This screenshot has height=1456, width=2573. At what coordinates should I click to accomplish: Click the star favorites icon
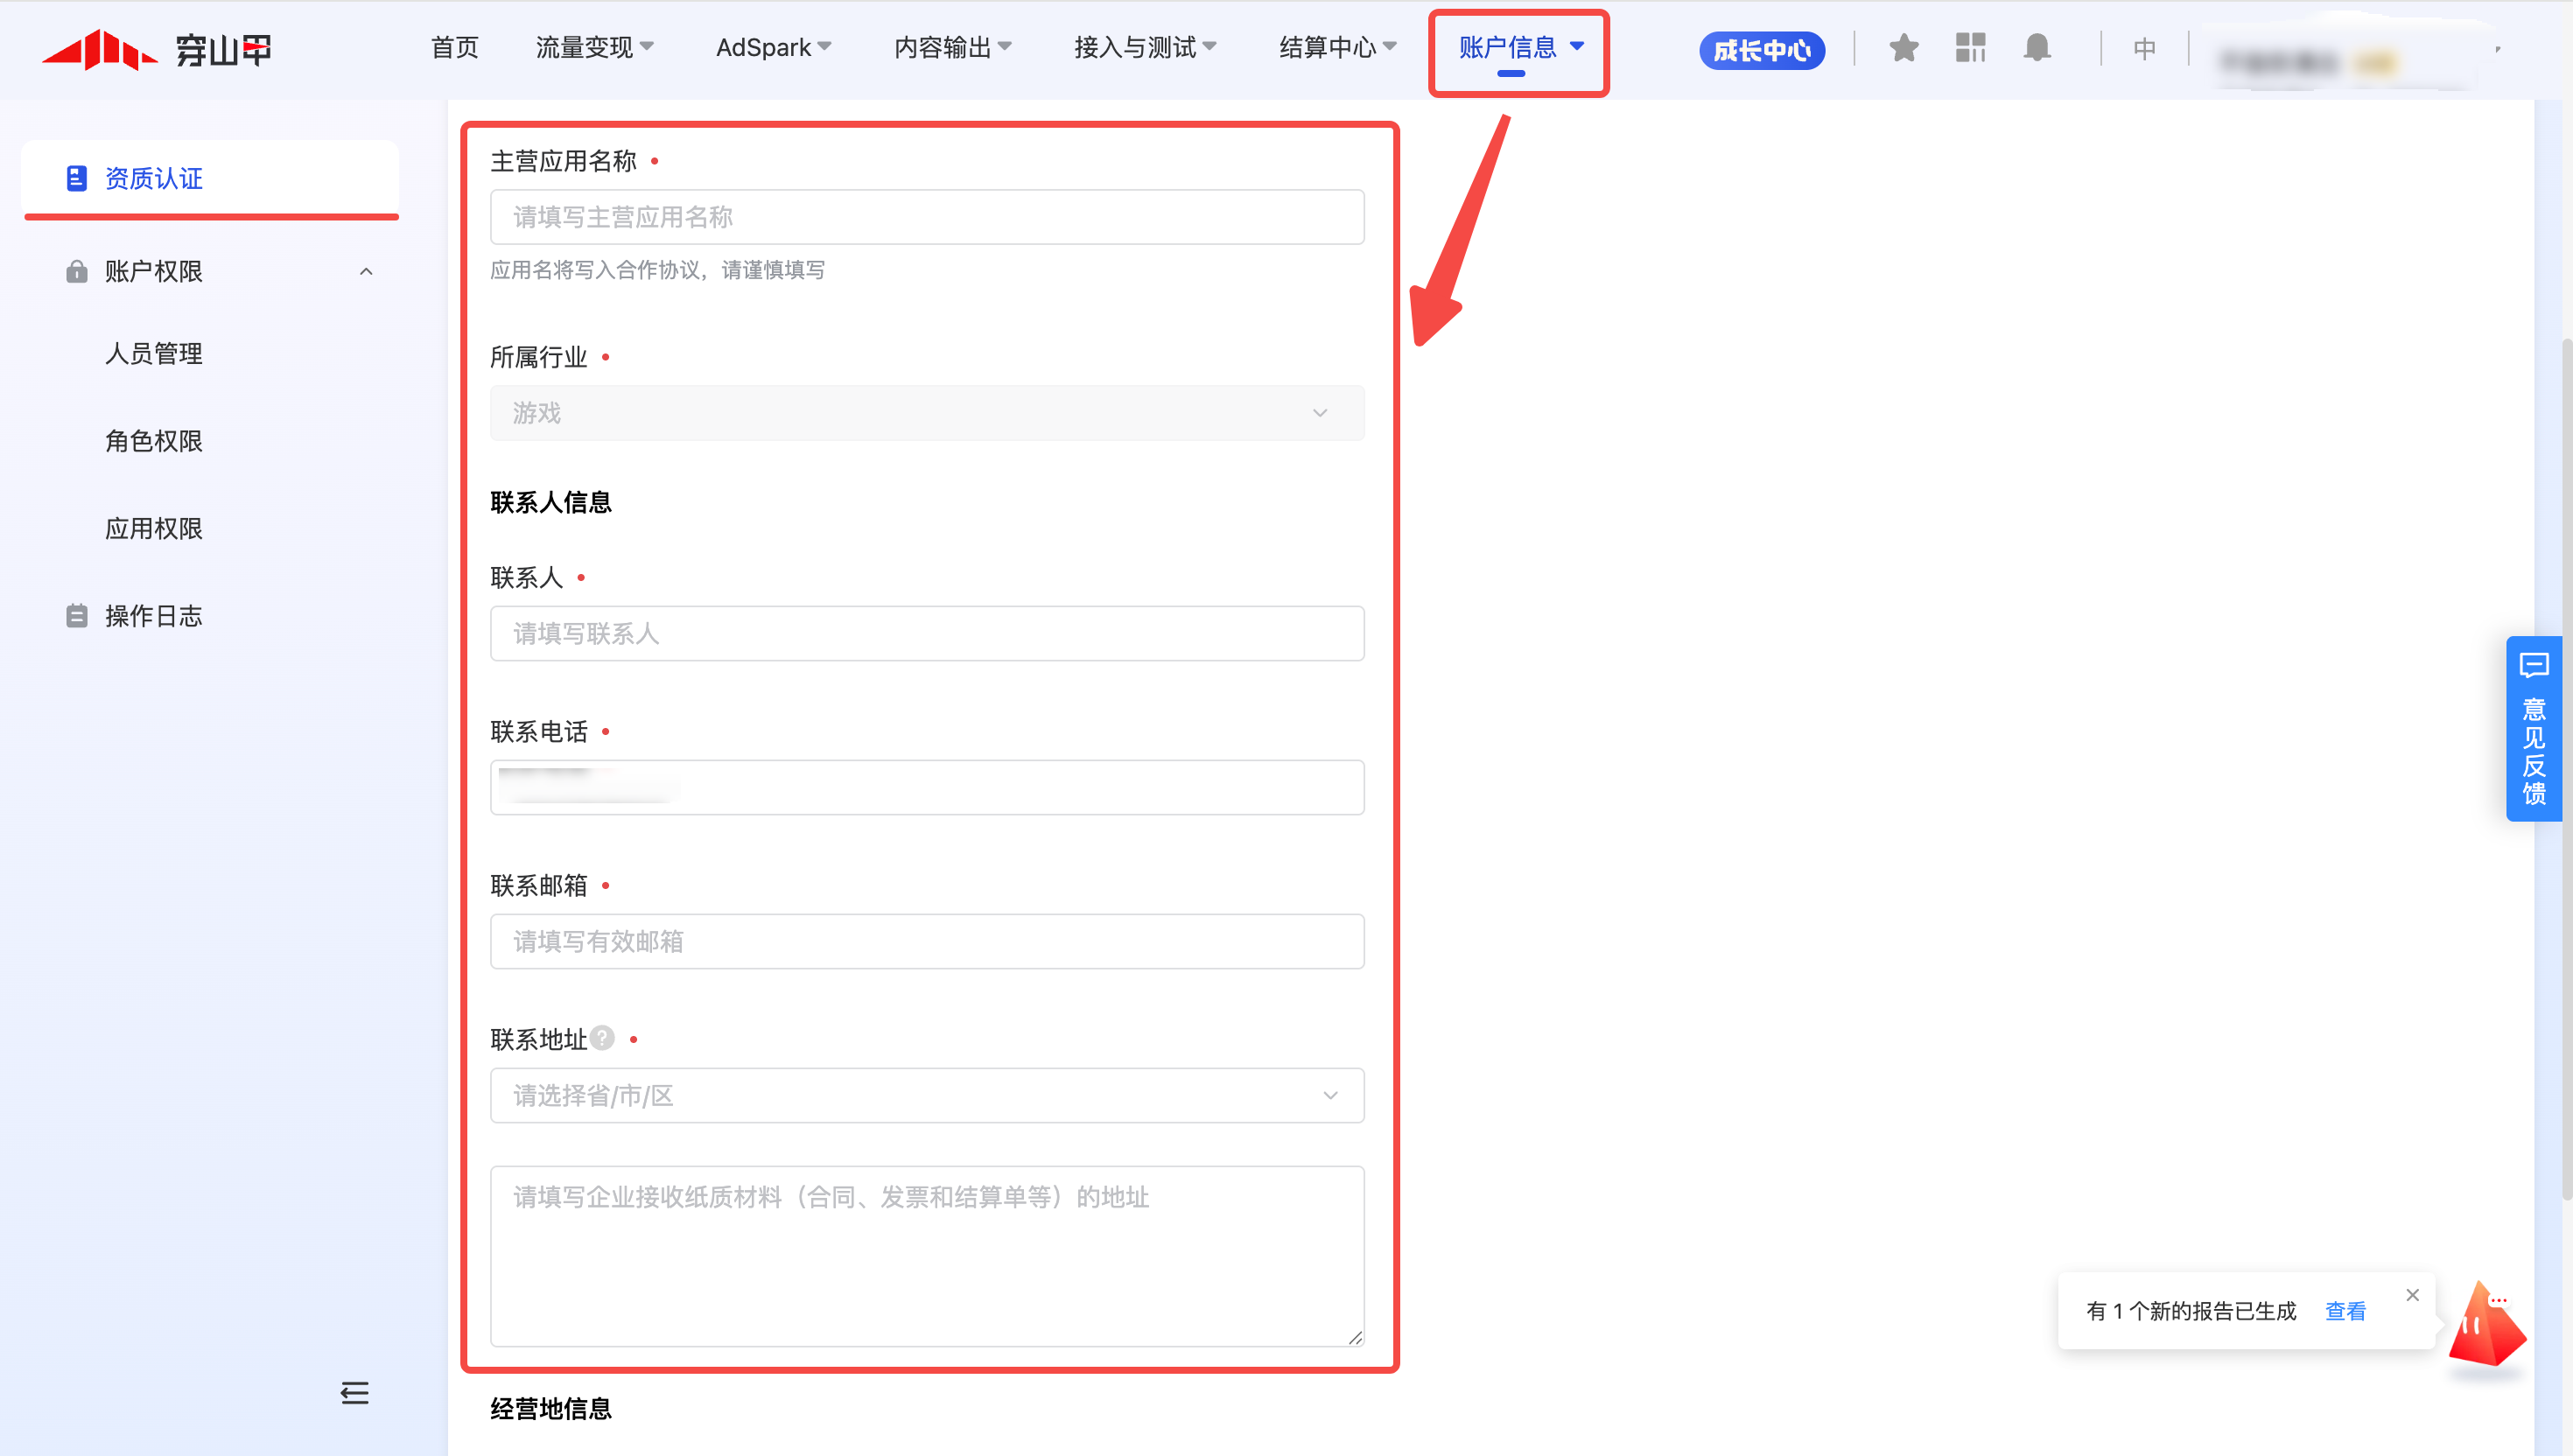(1903, 48)
